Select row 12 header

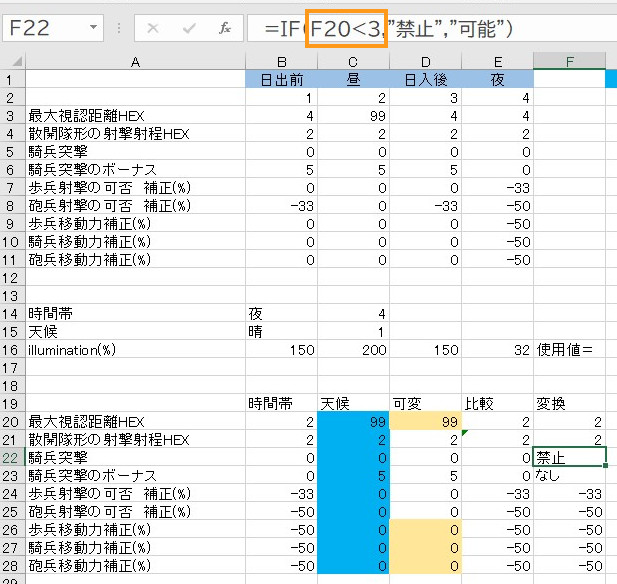coord(13,278)
